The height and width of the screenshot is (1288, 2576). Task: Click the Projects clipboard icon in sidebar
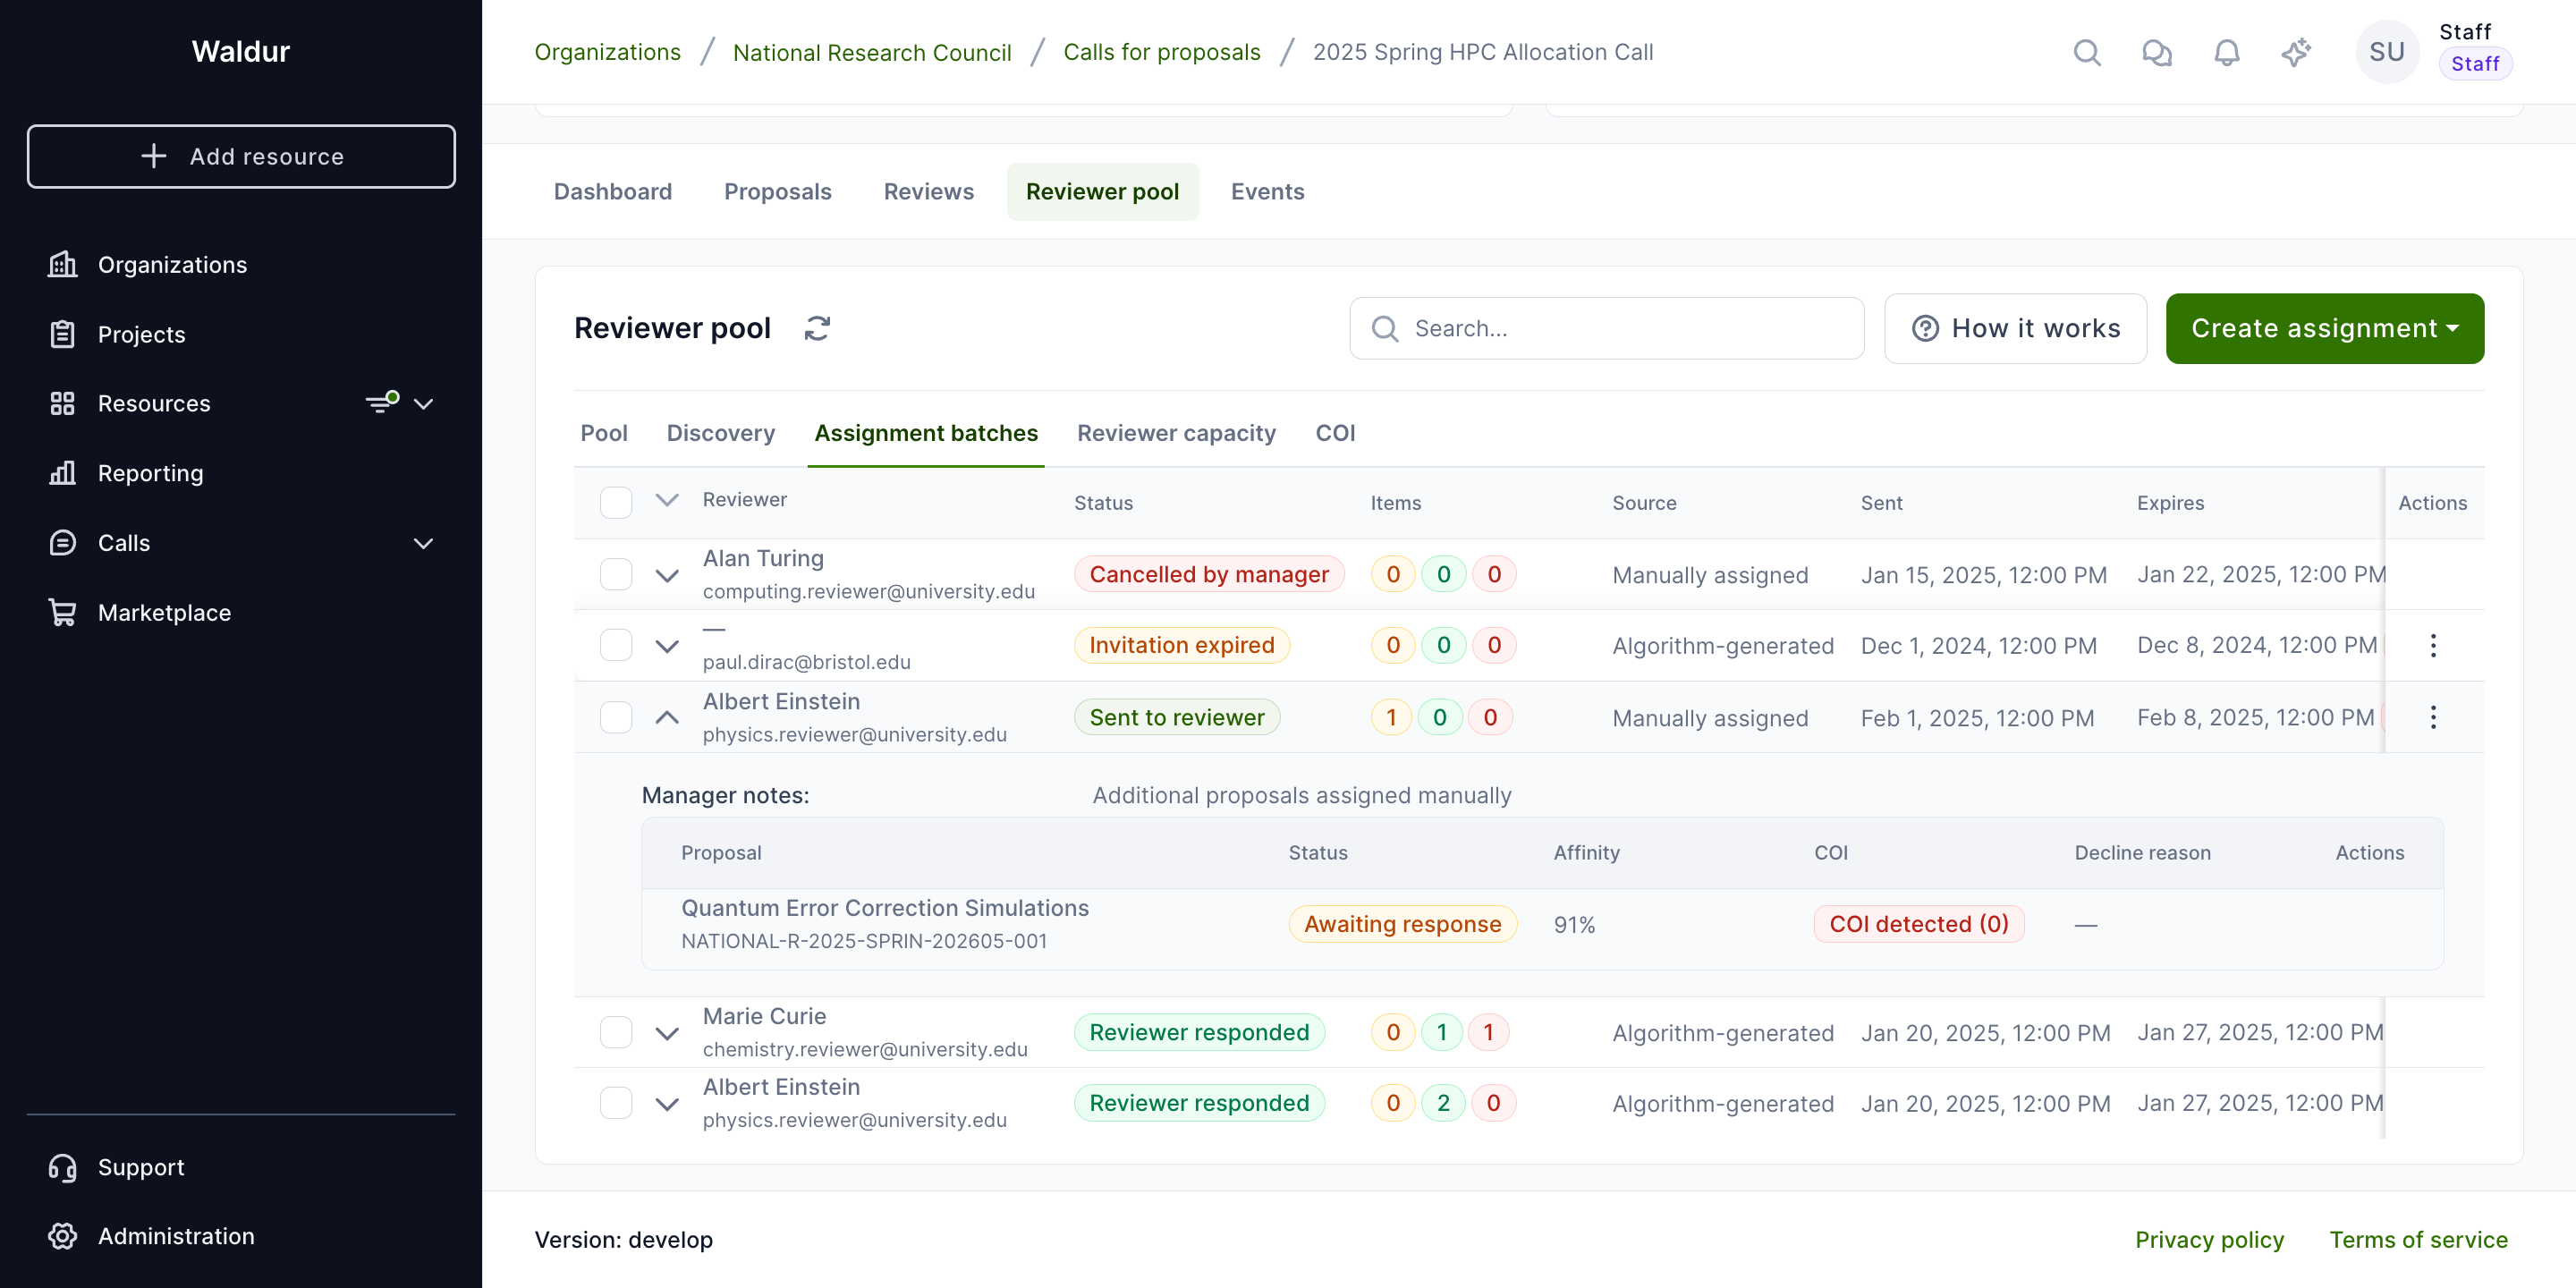62,334
